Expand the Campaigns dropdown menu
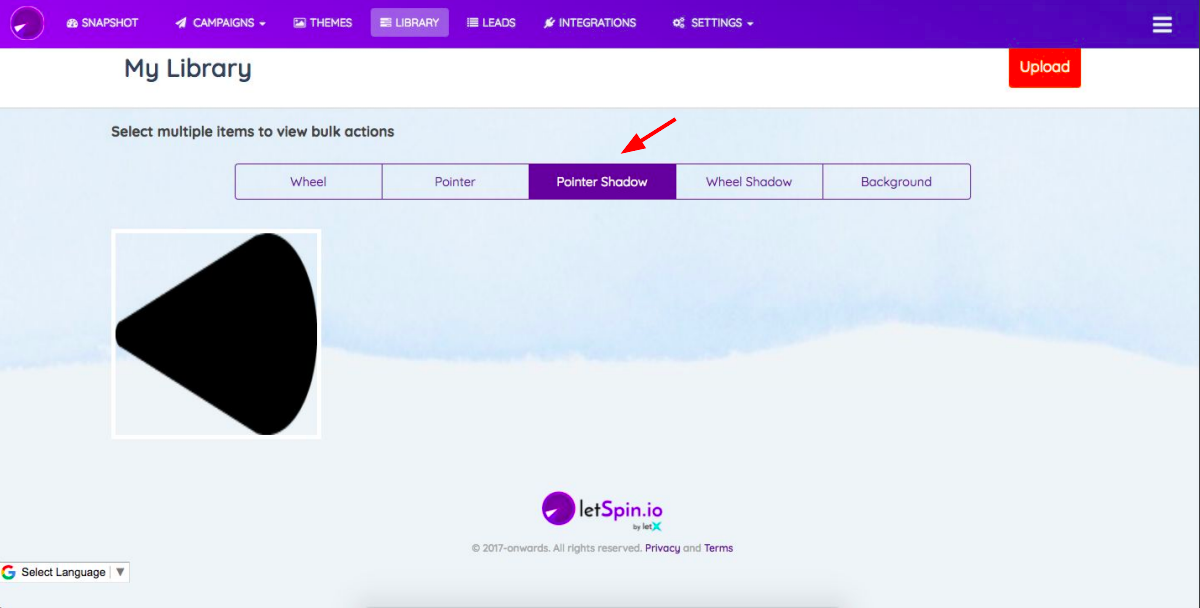1200x608 pixels. tap(220, 23)
